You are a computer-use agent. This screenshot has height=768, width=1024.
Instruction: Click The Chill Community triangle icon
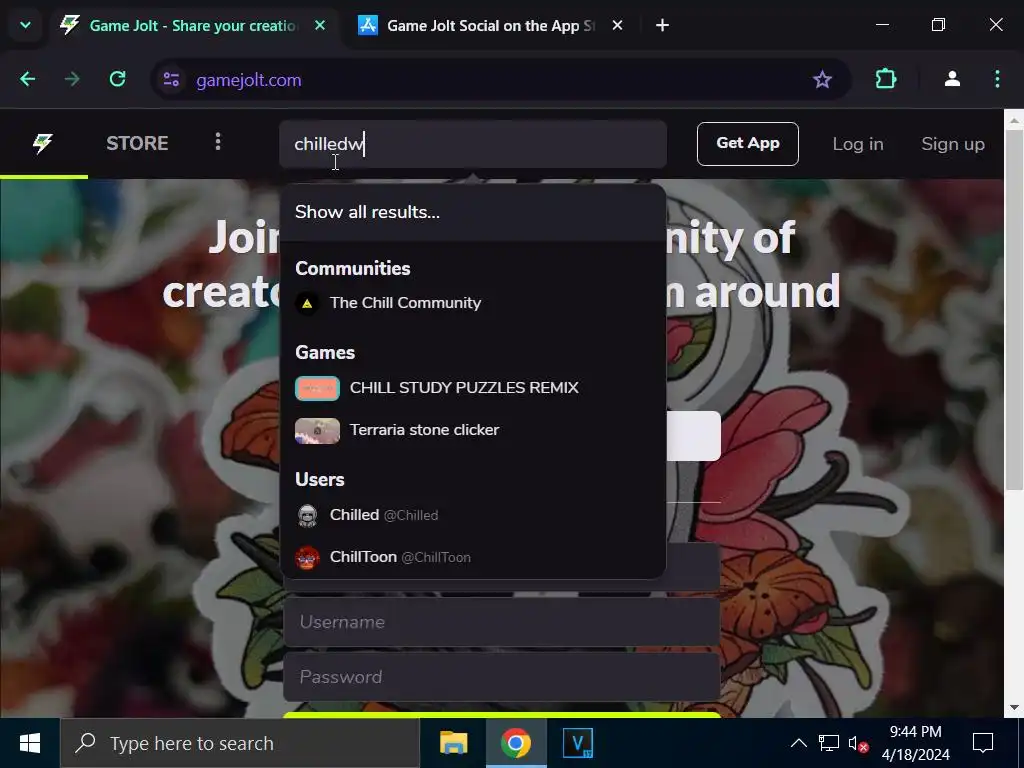point(307,304)
